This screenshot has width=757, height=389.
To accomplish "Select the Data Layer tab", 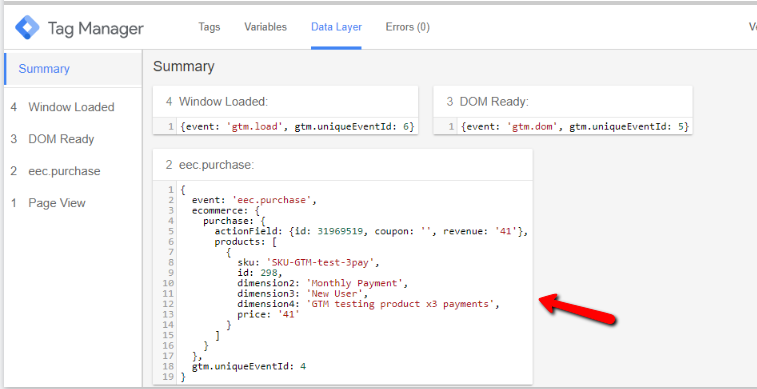I will pyautogui.click(x=336, y=27).
